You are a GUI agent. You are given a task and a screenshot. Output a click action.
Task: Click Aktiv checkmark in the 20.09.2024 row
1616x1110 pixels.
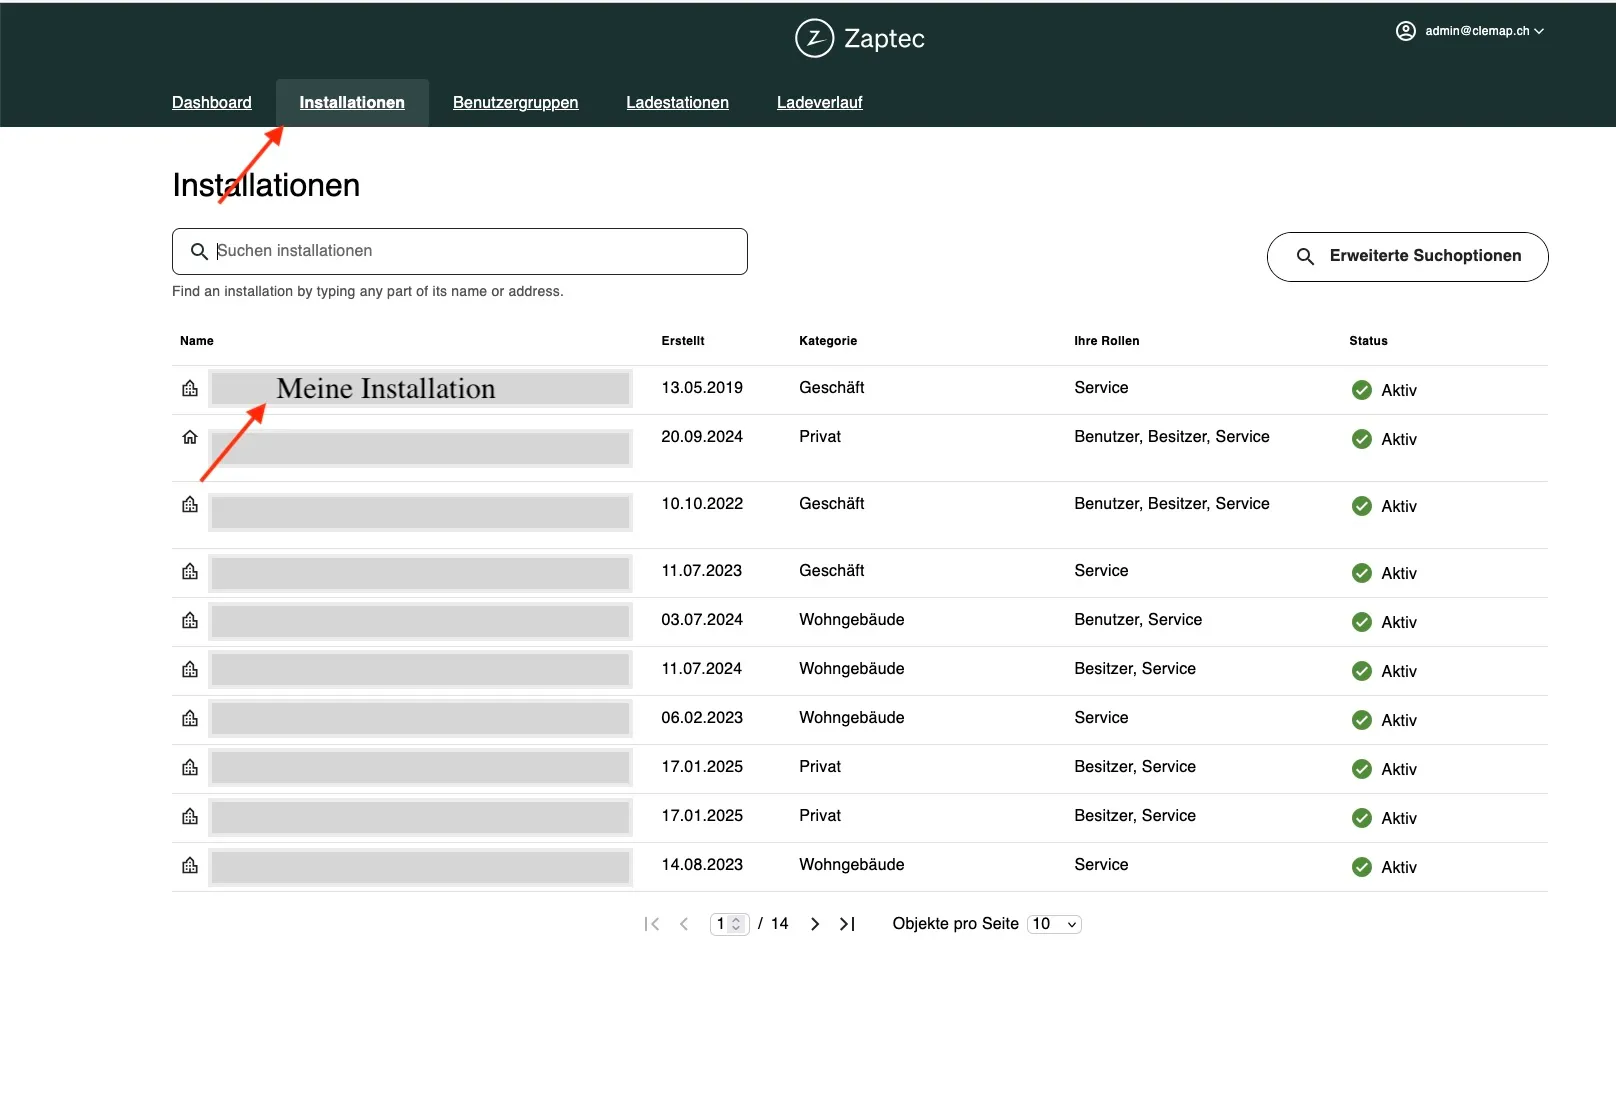(x=1361, y=439)
